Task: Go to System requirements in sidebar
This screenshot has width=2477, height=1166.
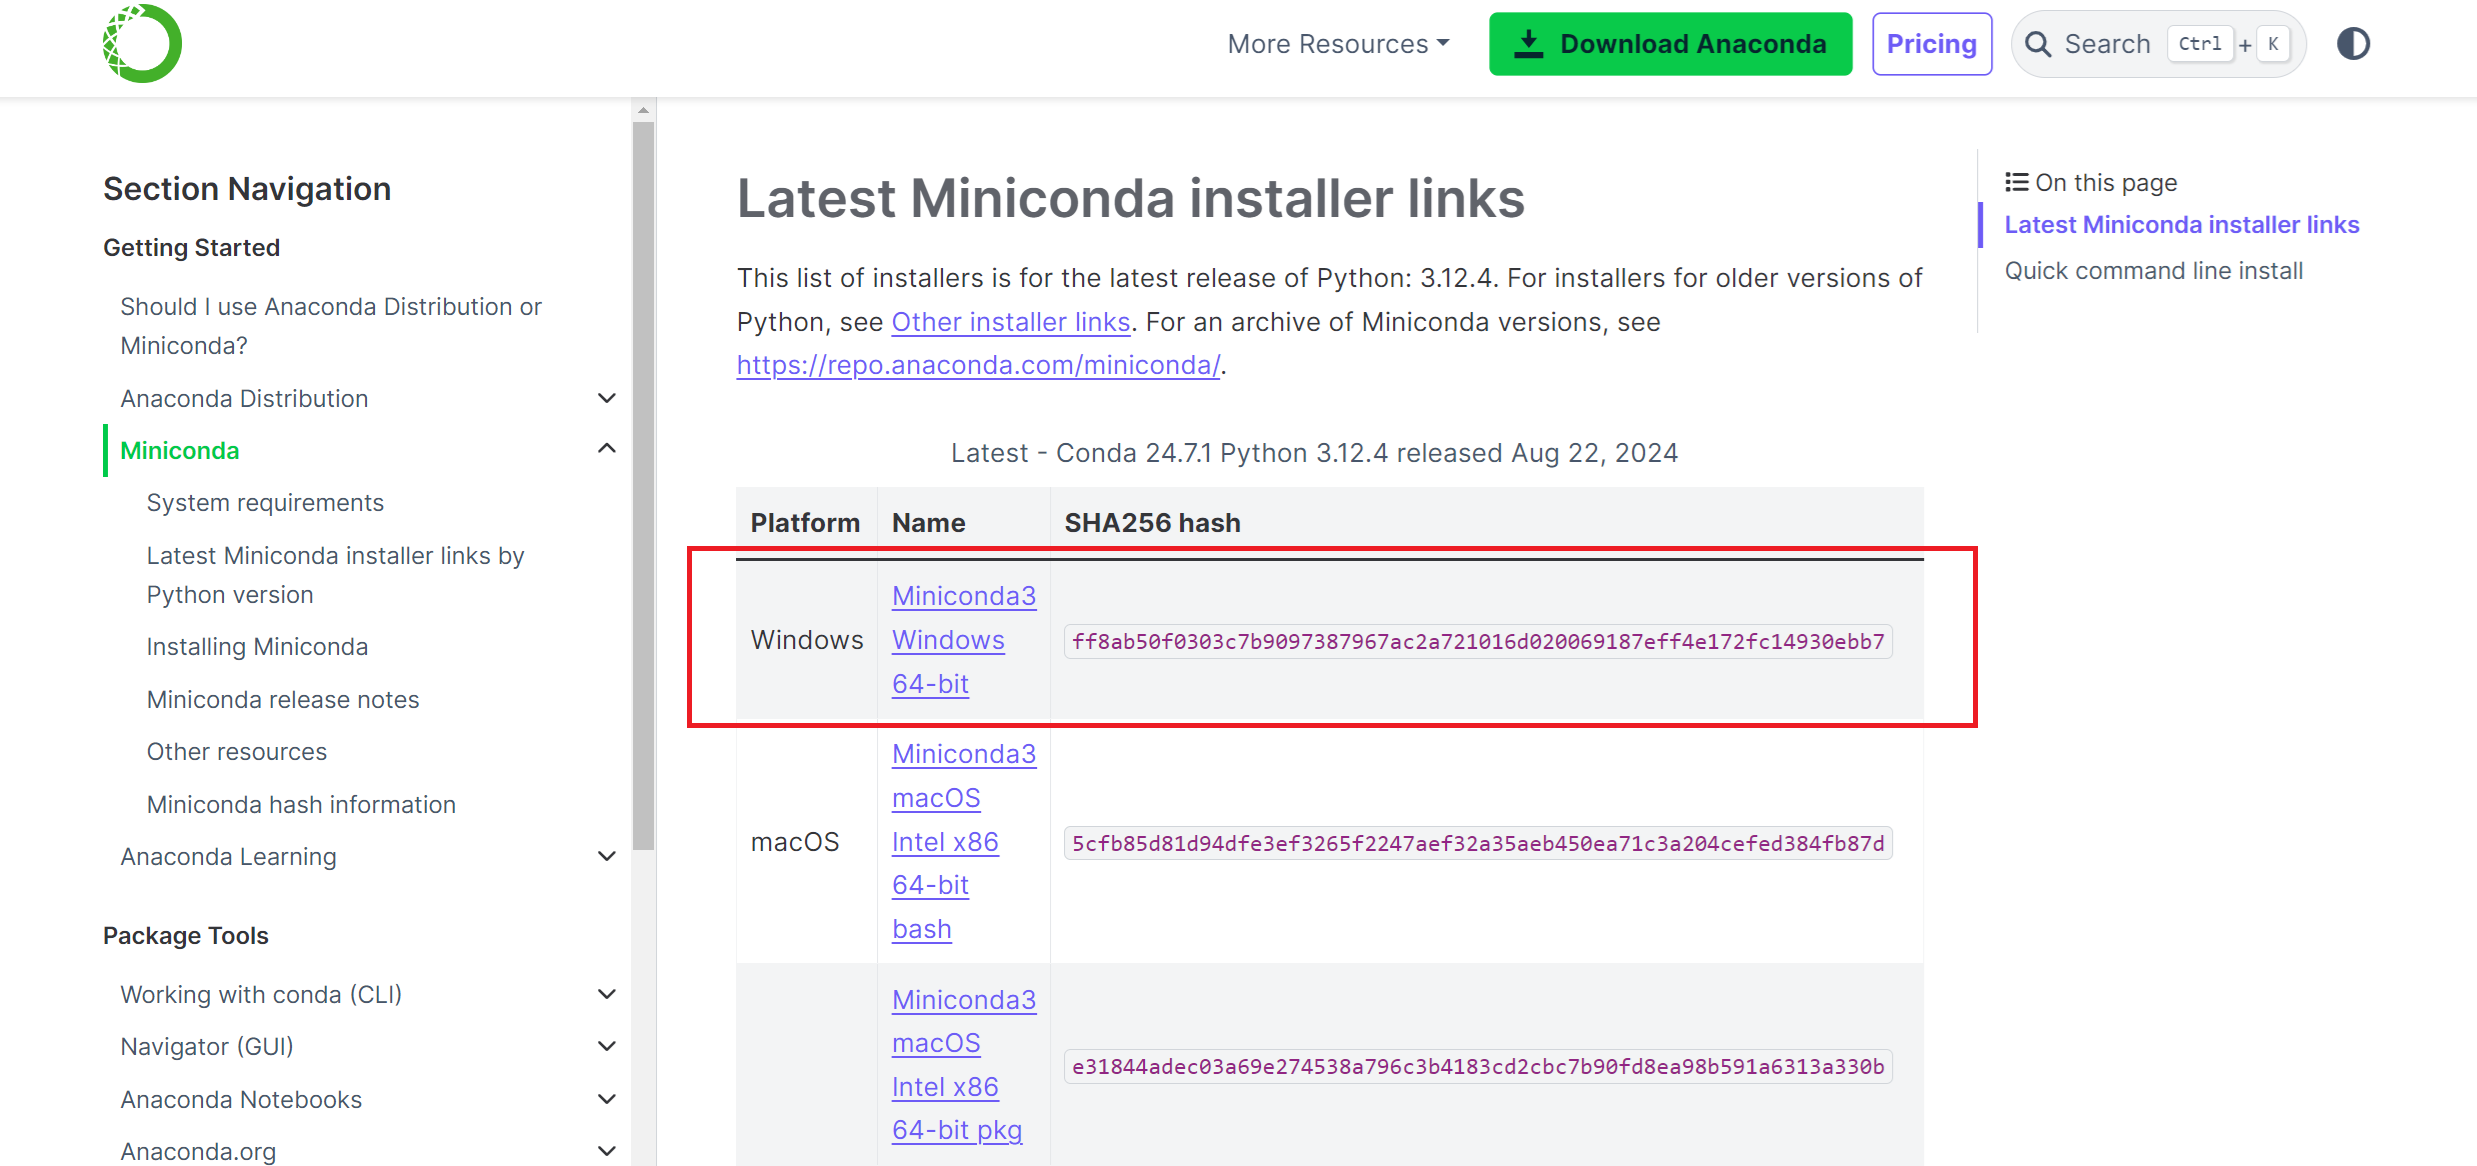Action: coord(265,502)
